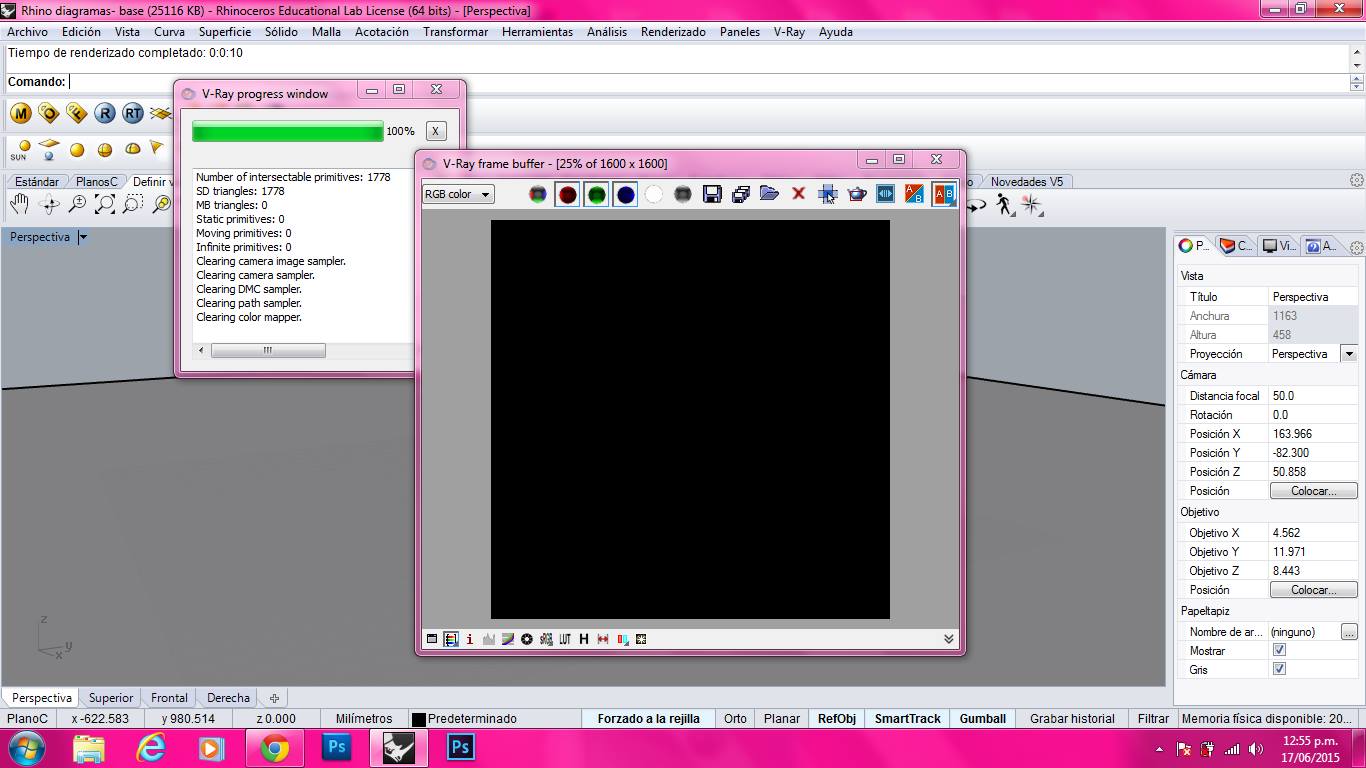Open the LUT color correction icon
The width and height of the screenshot is (1366, 768).
565,639
